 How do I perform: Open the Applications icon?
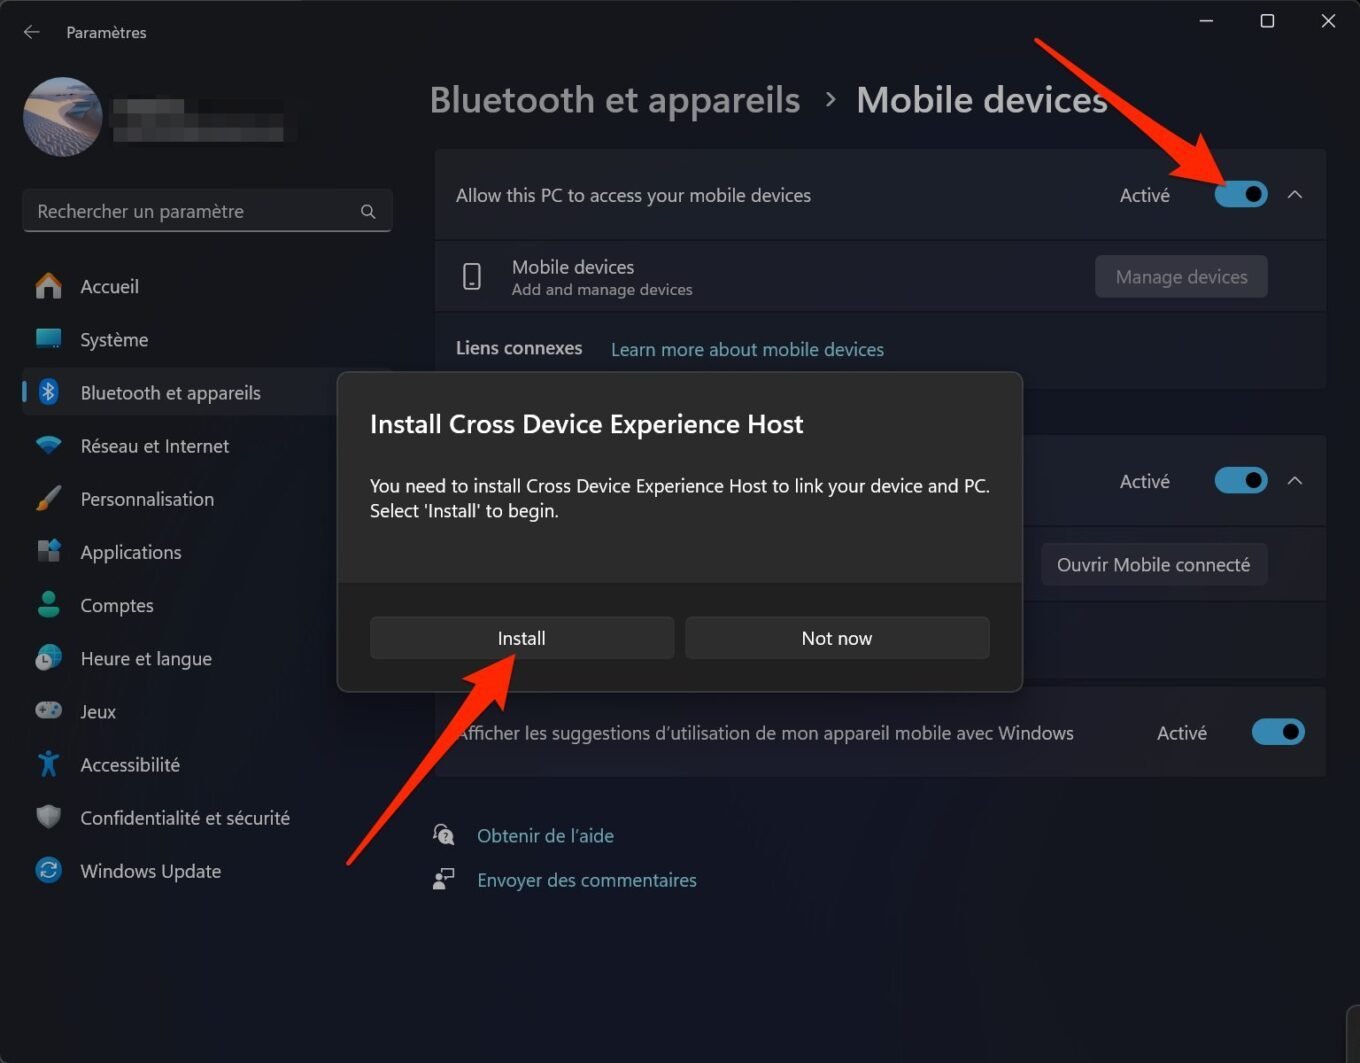(48, 551)
